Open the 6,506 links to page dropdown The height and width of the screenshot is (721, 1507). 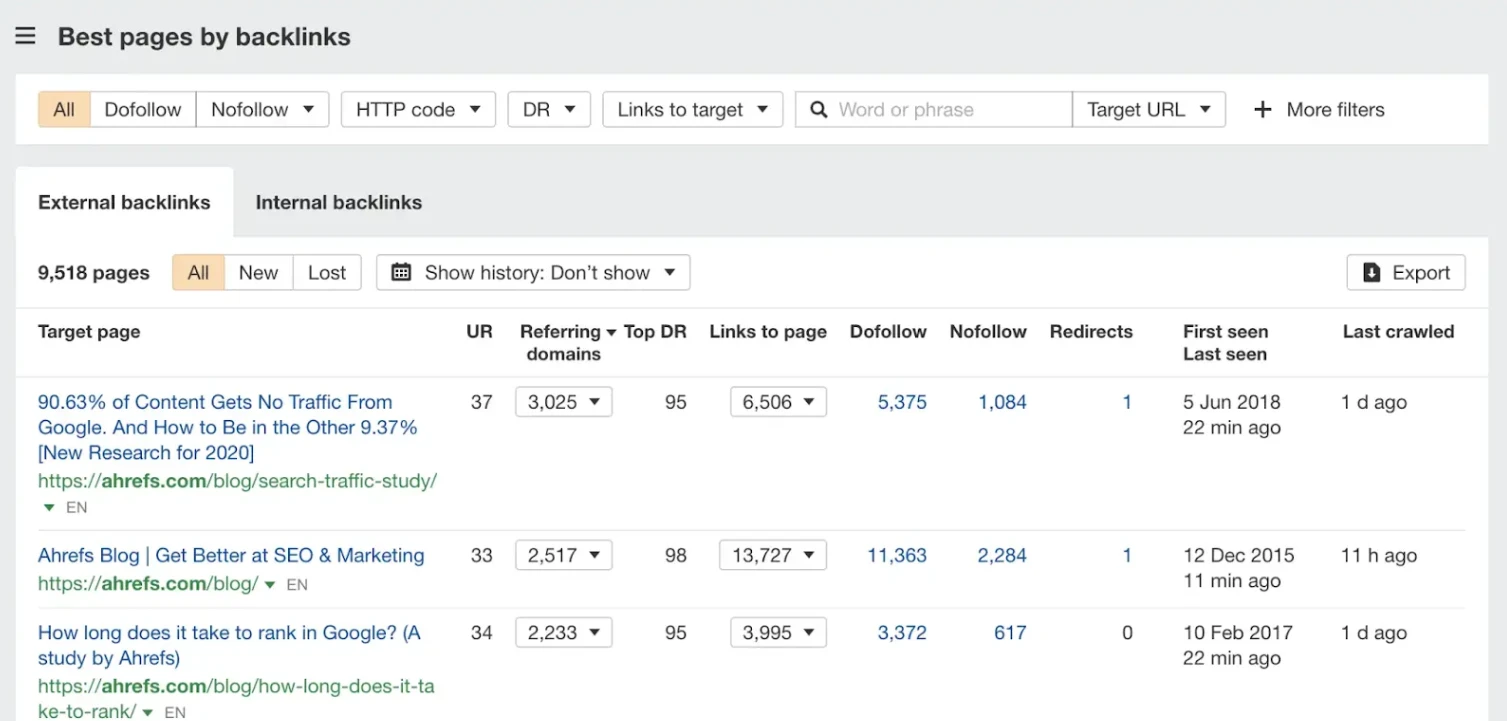pos(778,402)
